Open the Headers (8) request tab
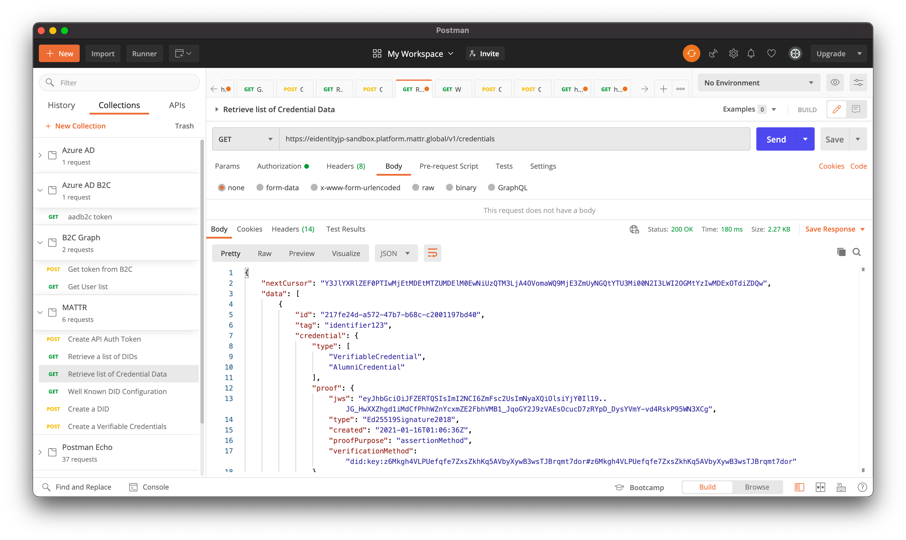The image size is (906, 540). pos(346,166)
